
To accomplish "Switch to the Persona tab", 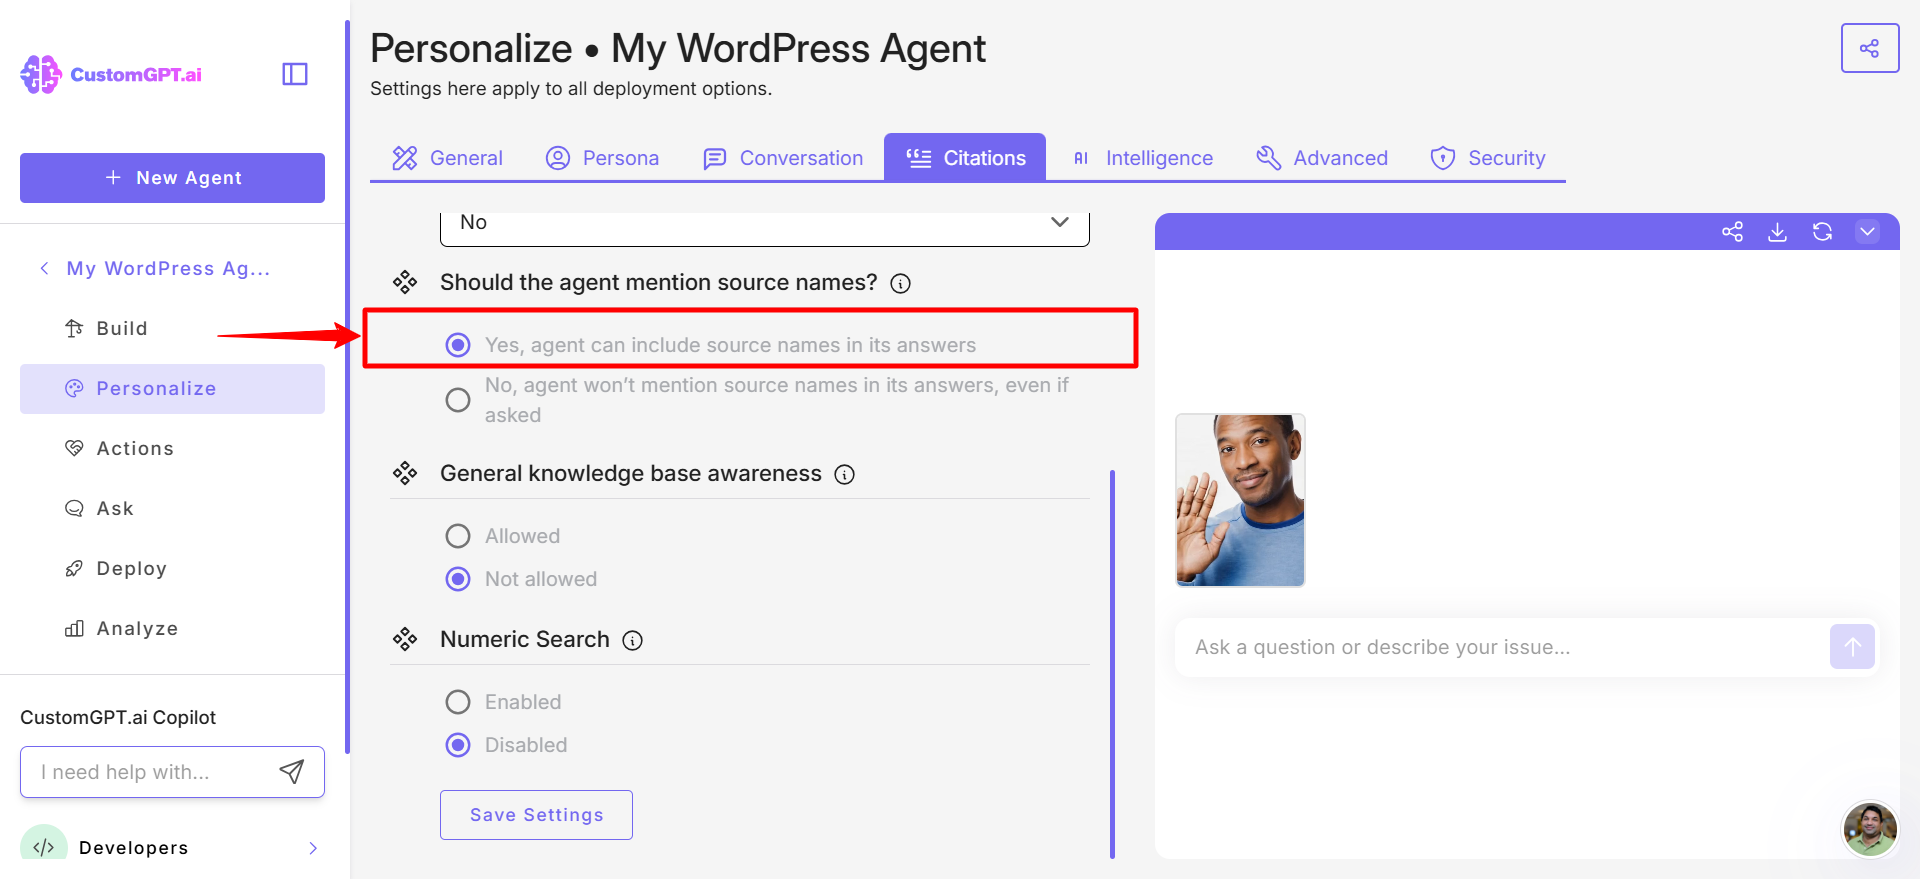I will (602, 158).
